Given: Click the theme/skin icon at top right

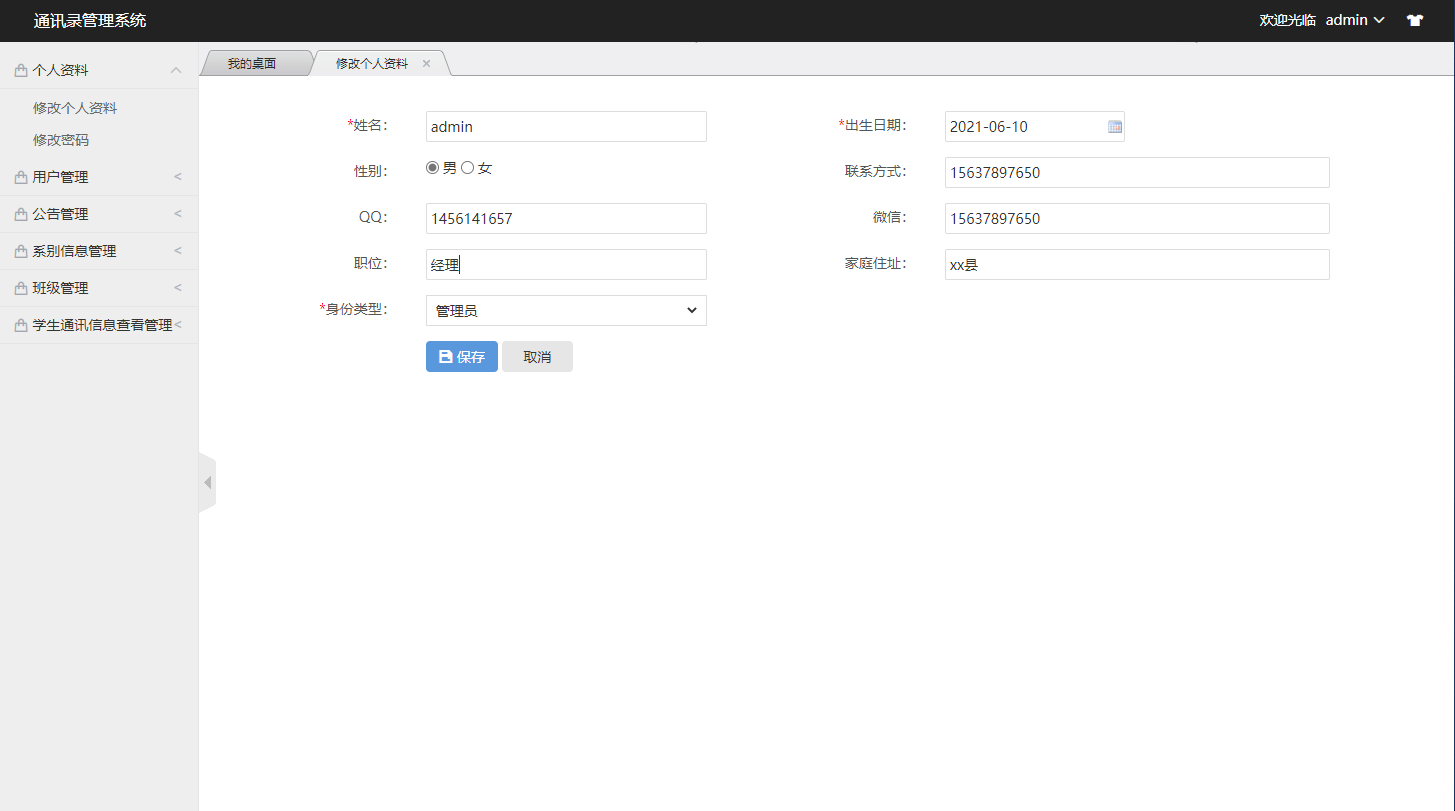Looking at the screenshot, I should (1415, 20).
